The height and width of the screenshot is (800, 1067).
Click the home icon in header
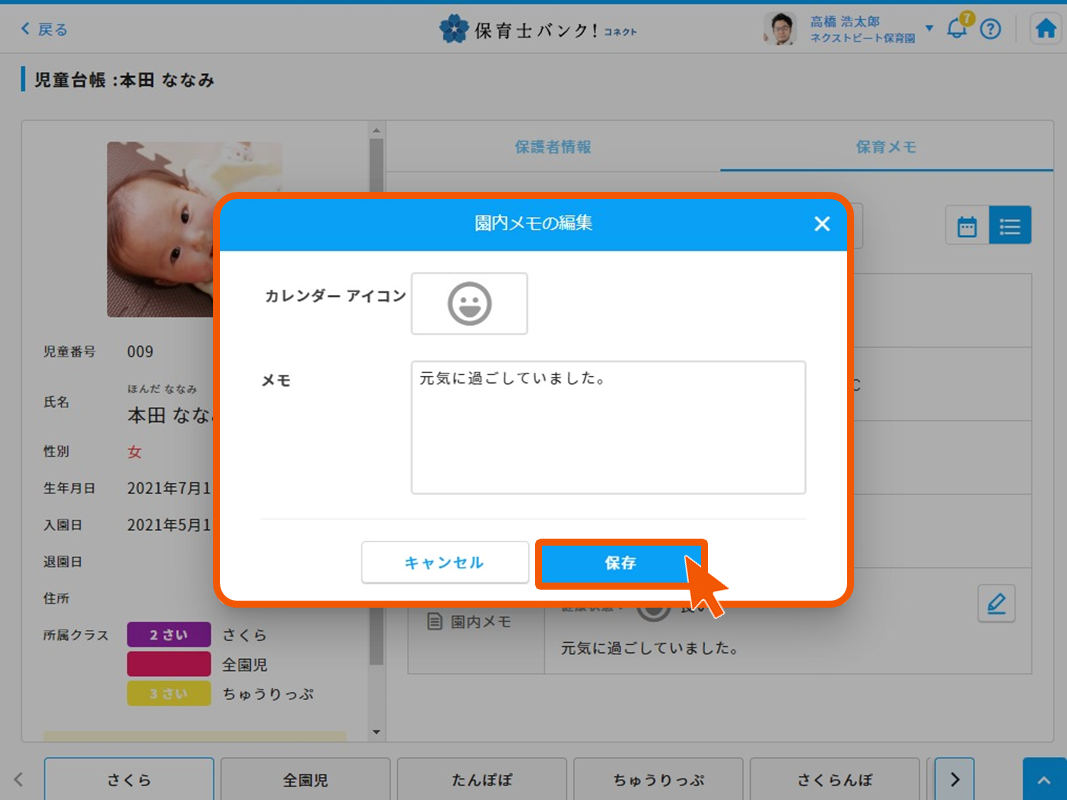point(1046,29)
